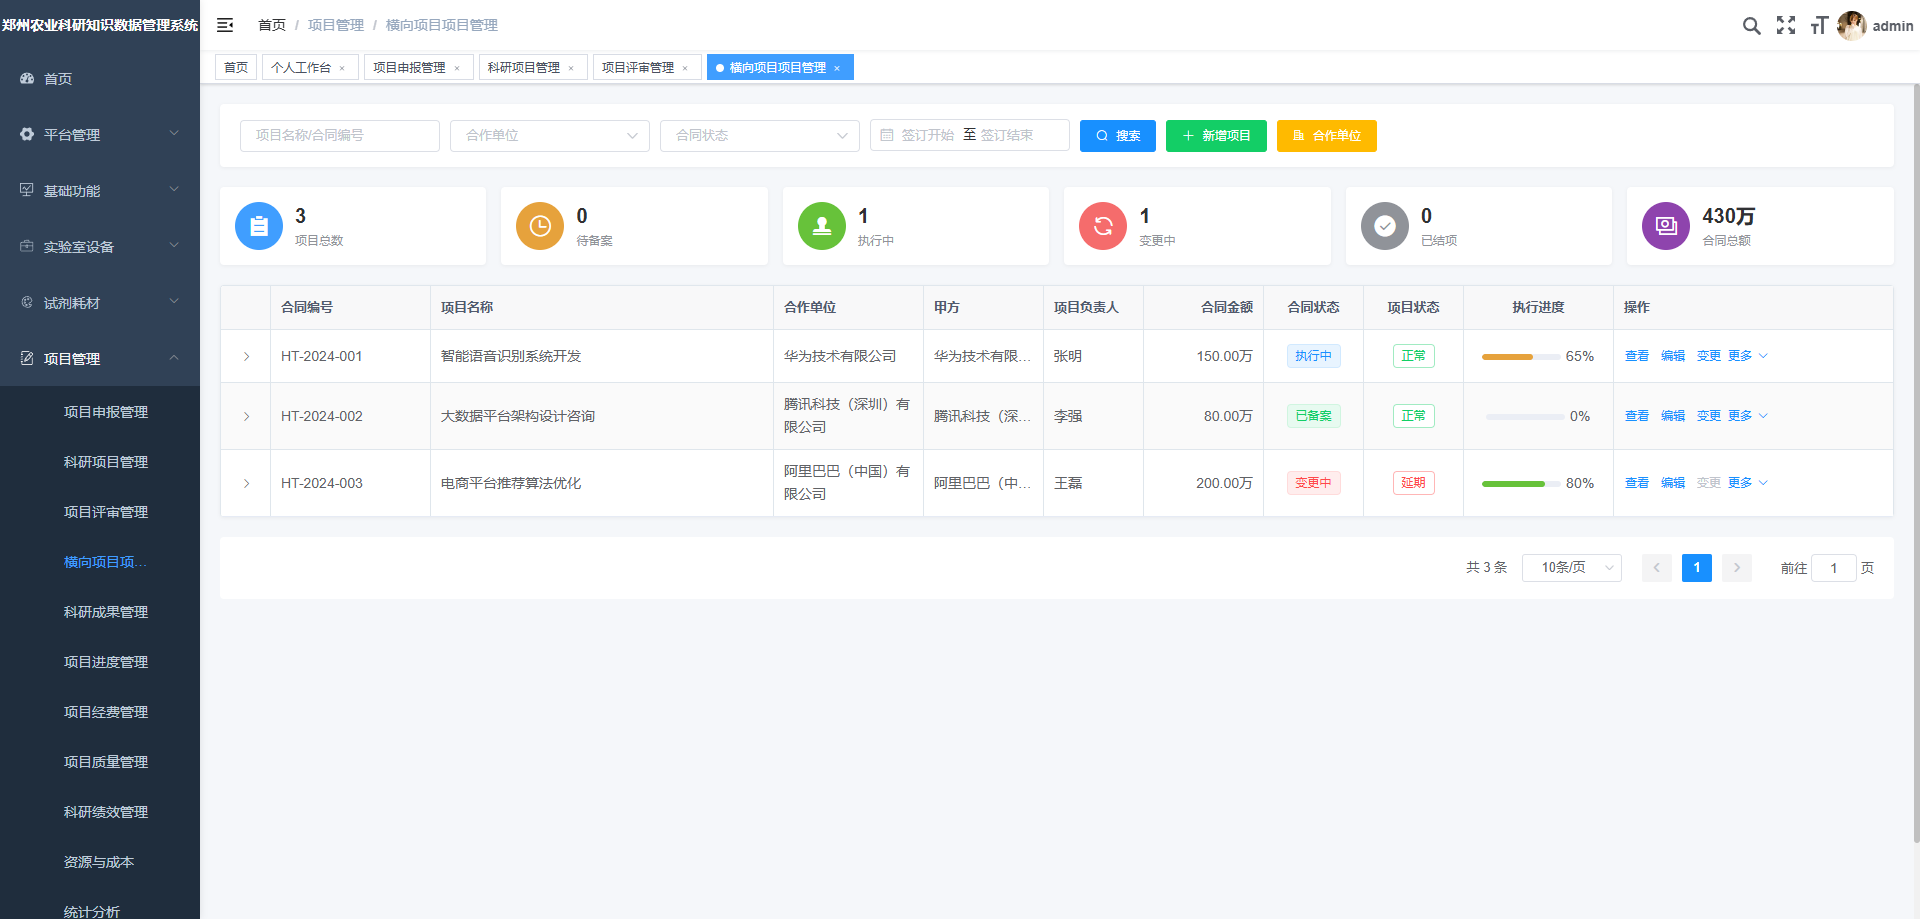Click 编辑 link for HT-2024-002
1920x919 pixels.
(1672, 415)
